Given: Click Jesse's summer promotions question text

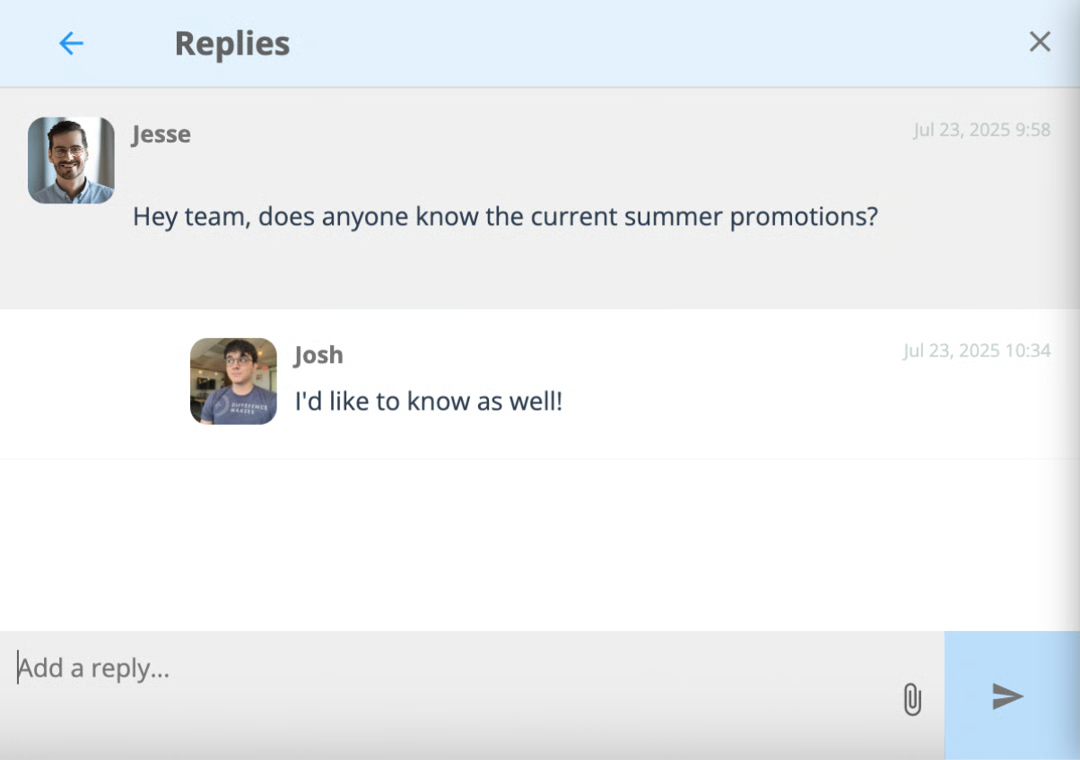Looking at the screenshot, I should 505,216.
